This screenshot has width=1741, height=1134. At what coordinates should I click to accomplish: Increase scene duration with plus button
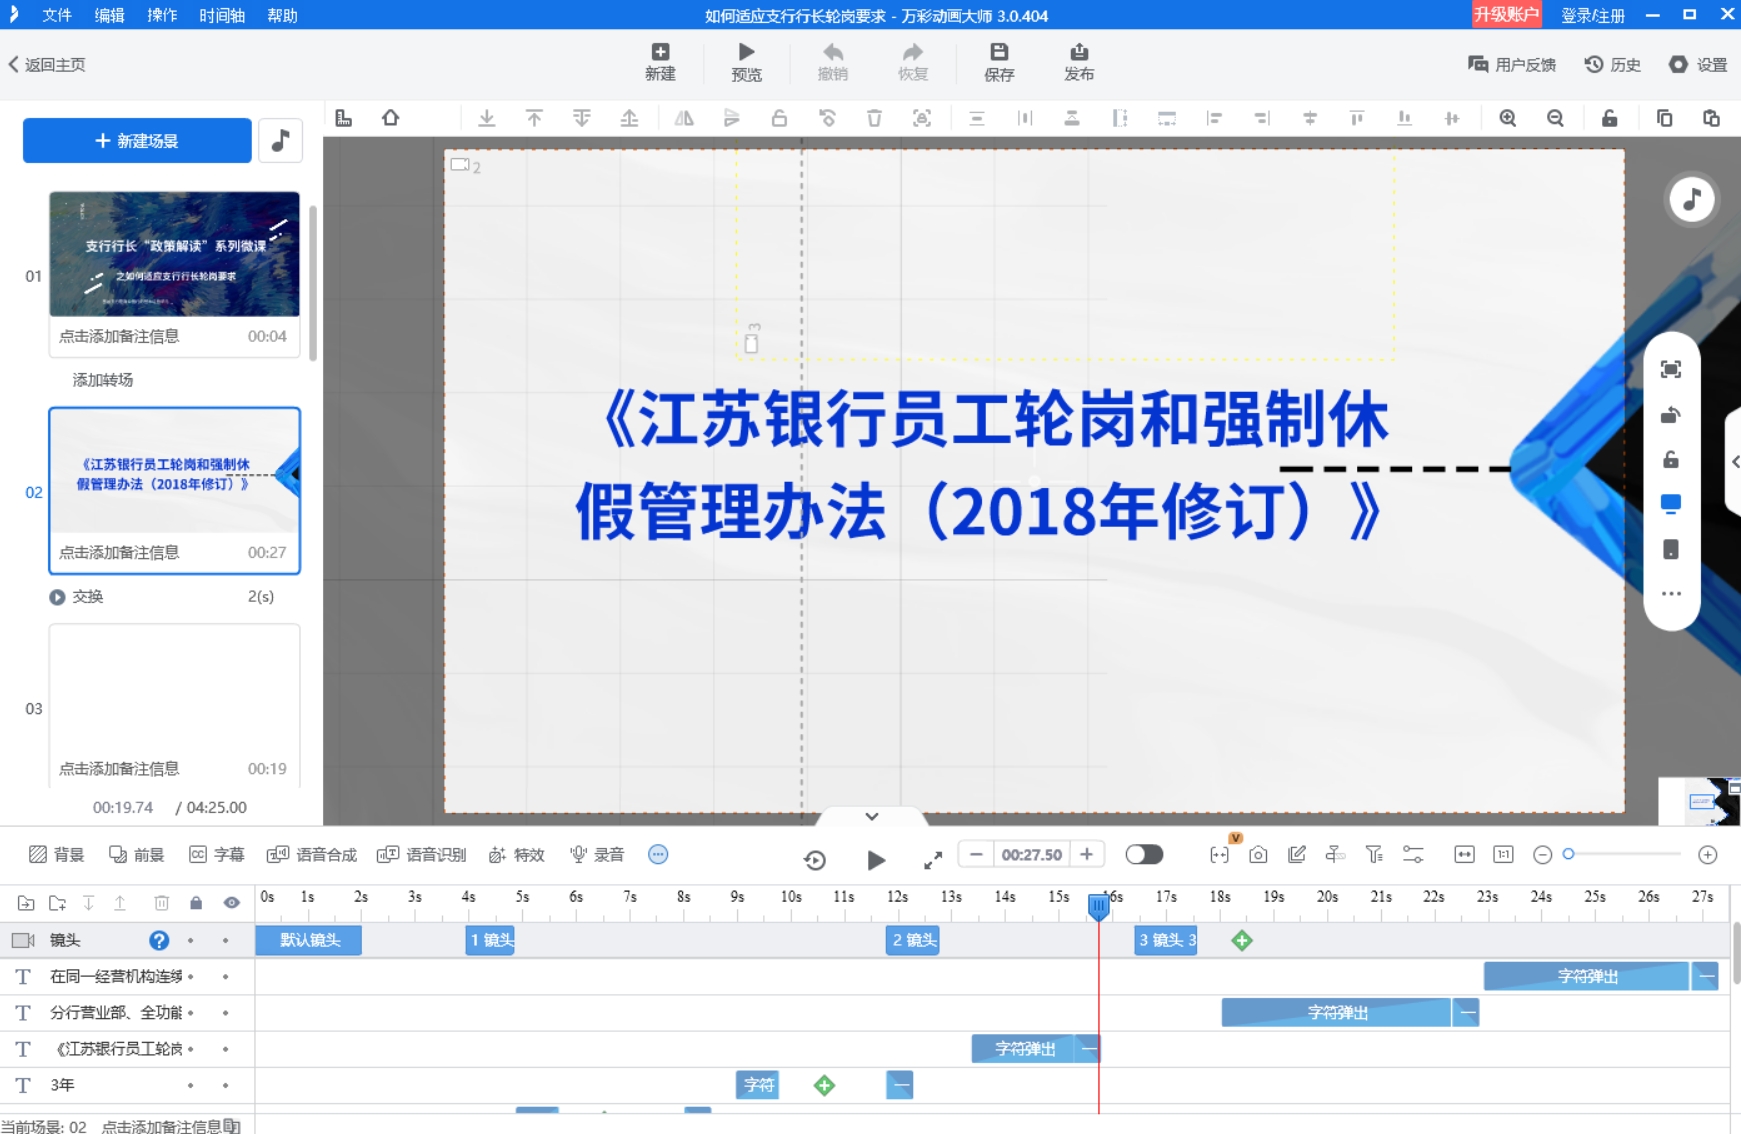point(1086,855)
